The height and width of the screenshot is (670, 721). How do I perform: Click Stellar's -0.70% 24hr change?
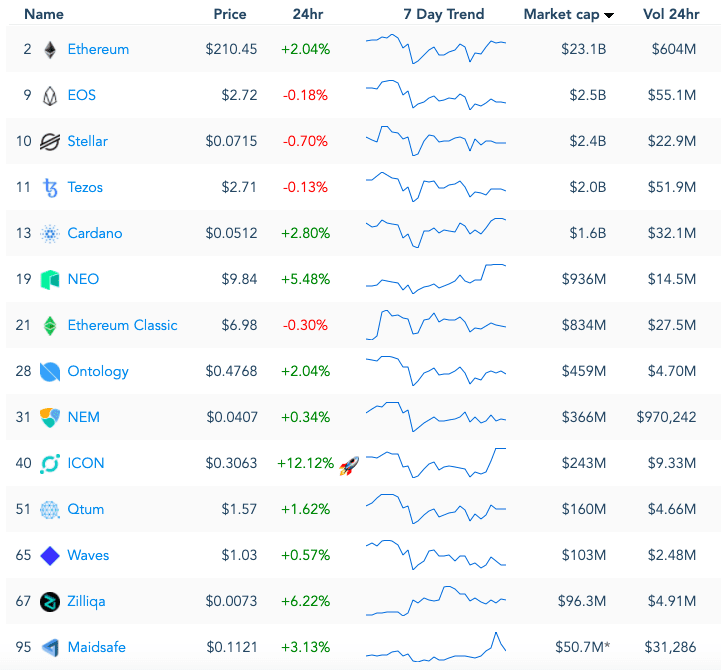pyautogui.click(x=305, y=141)
